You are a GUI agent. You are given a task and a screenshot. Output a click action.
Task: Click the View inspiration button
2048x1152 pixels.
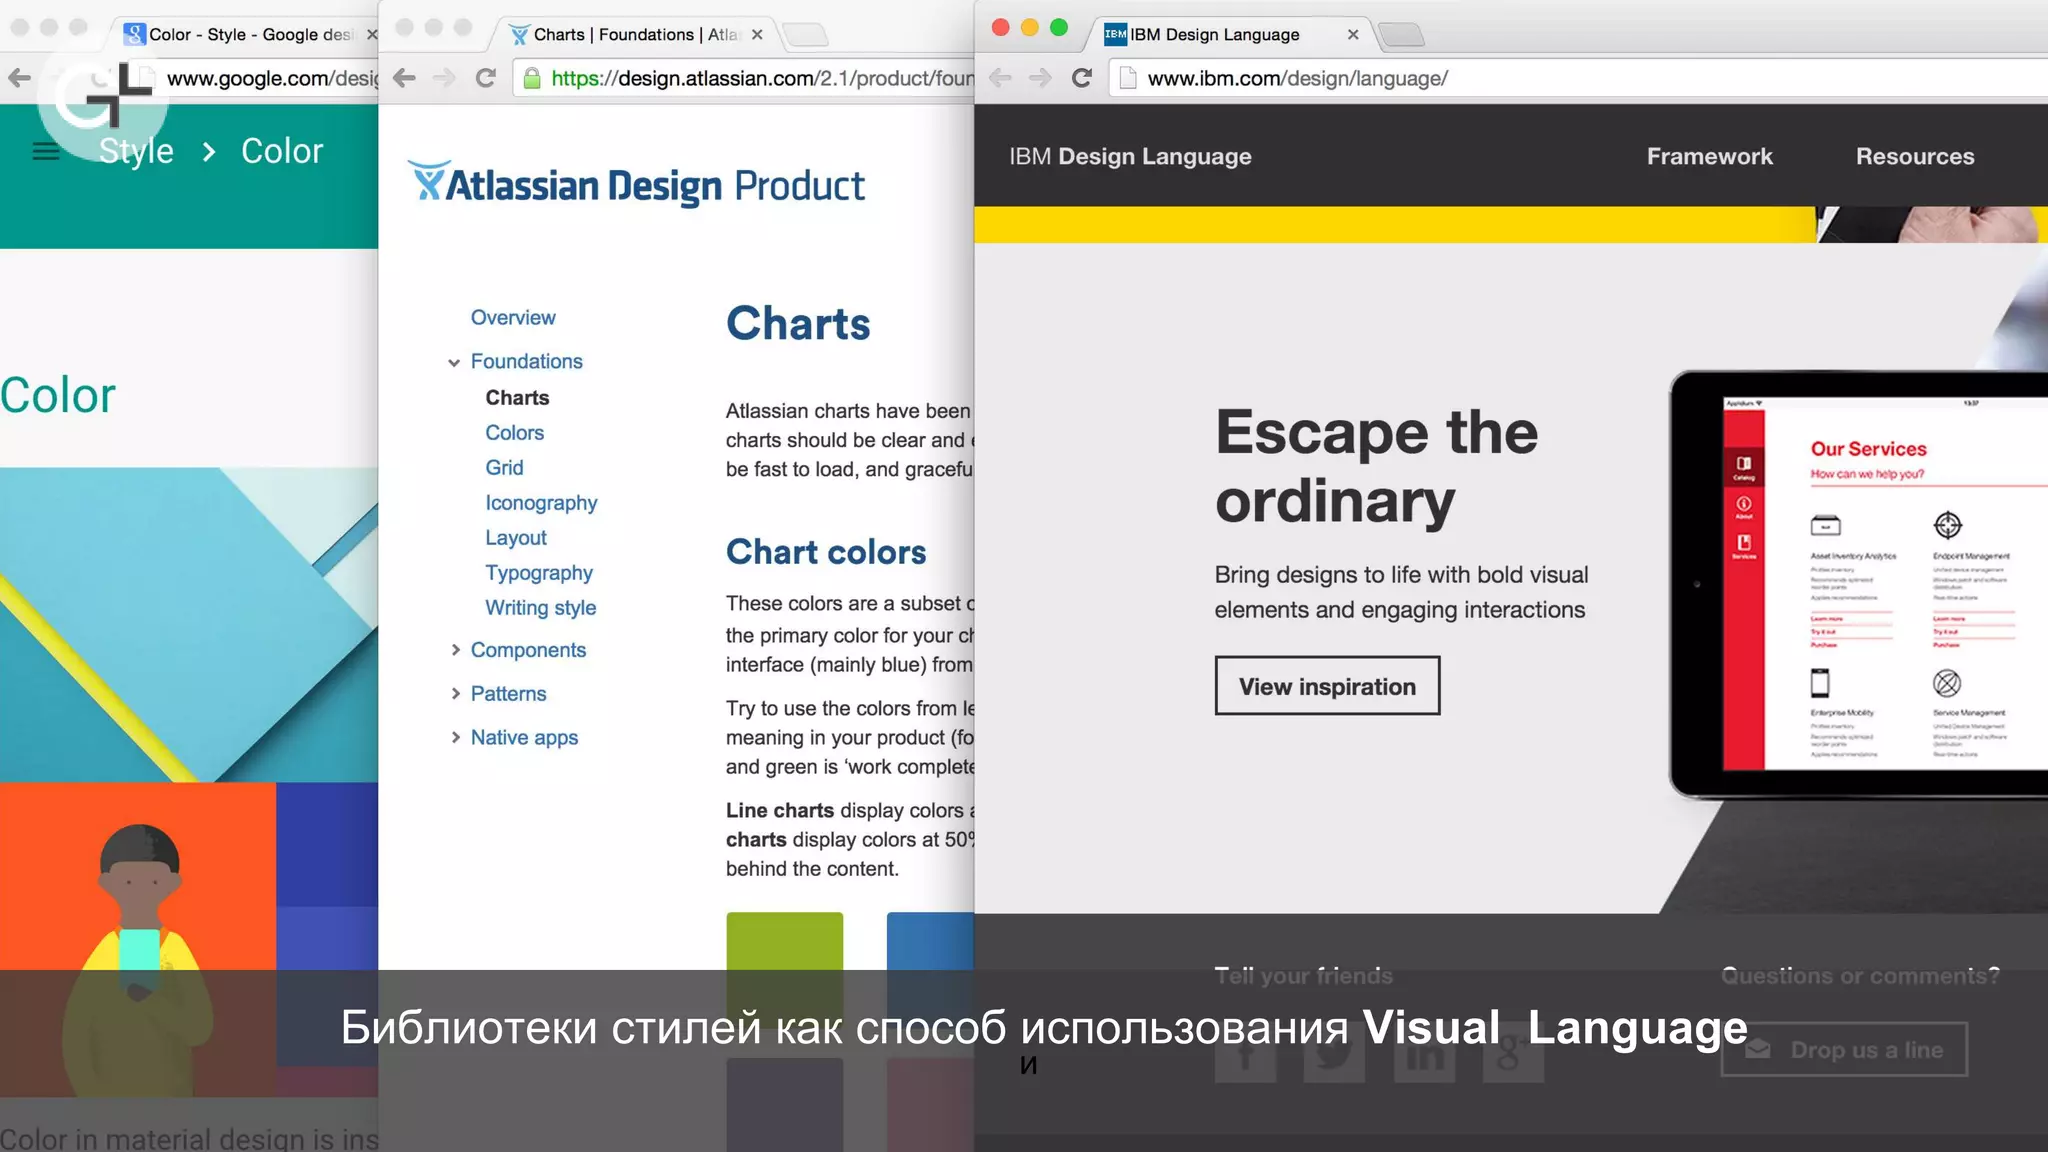(1327, 686)
